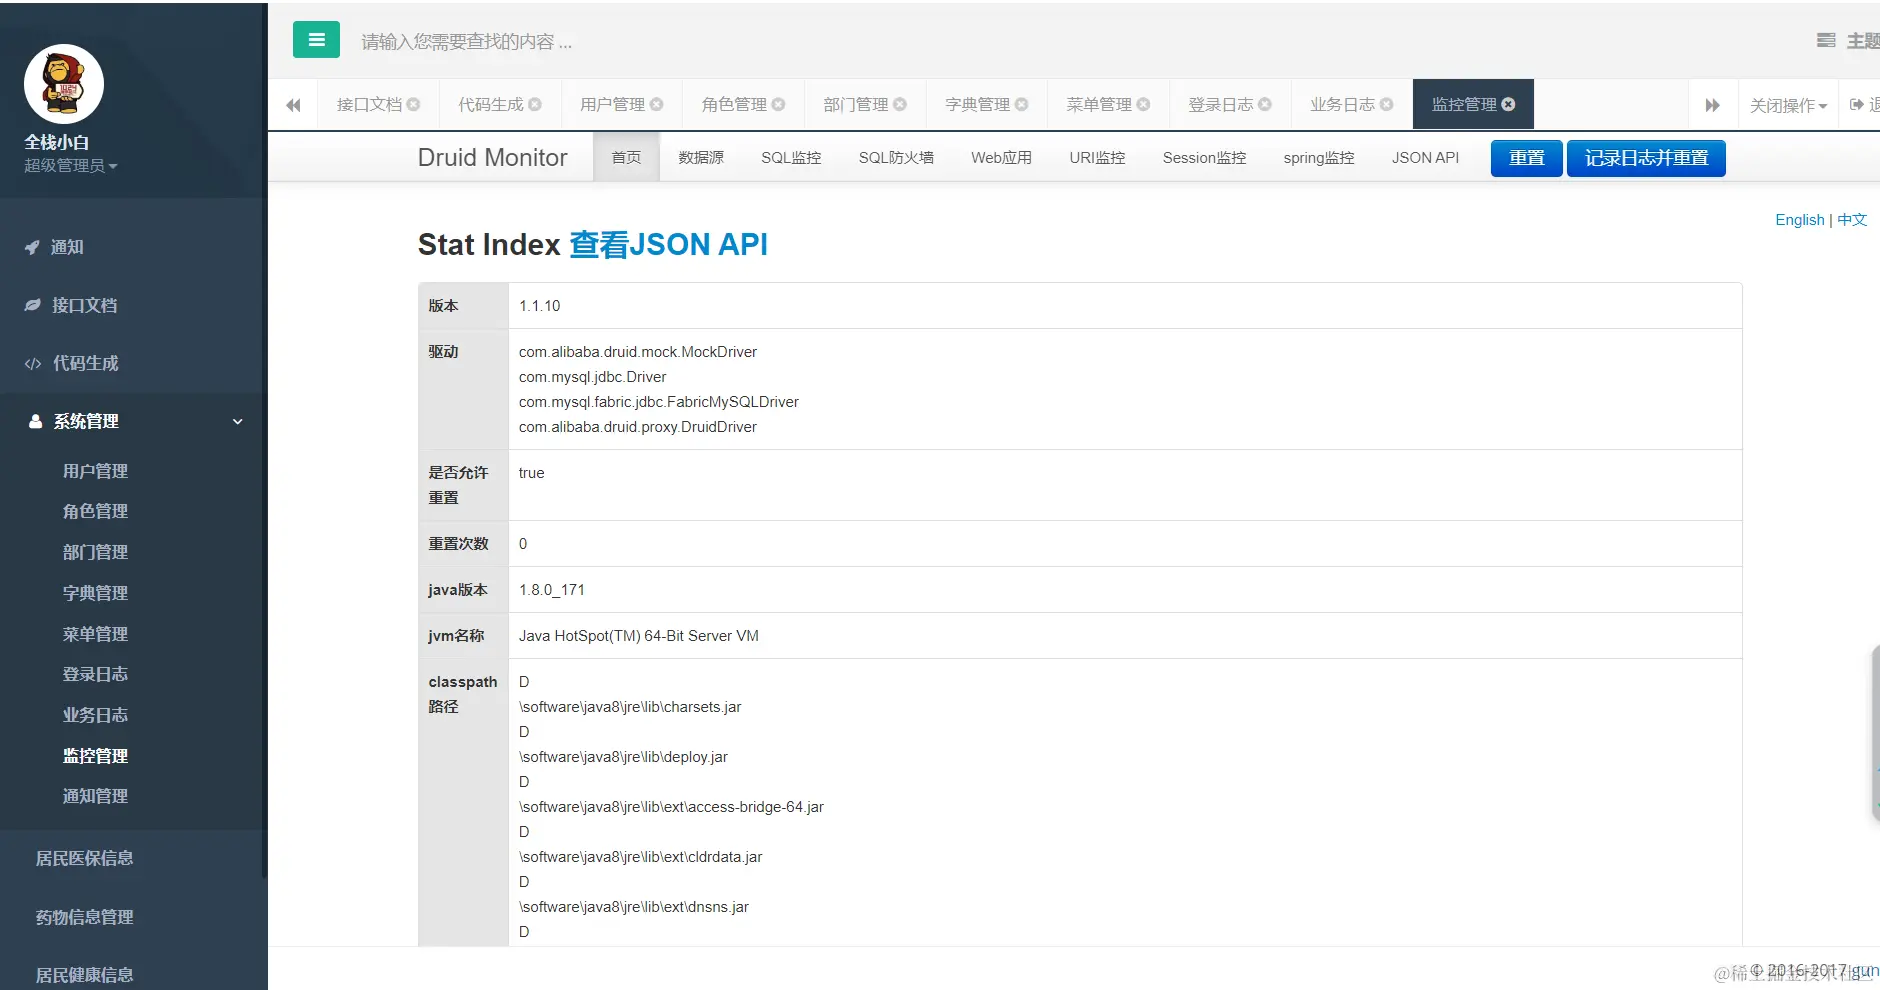Open Druid SQL防火墙 tab
The image size is (1880, 990).
pos(896,158)
